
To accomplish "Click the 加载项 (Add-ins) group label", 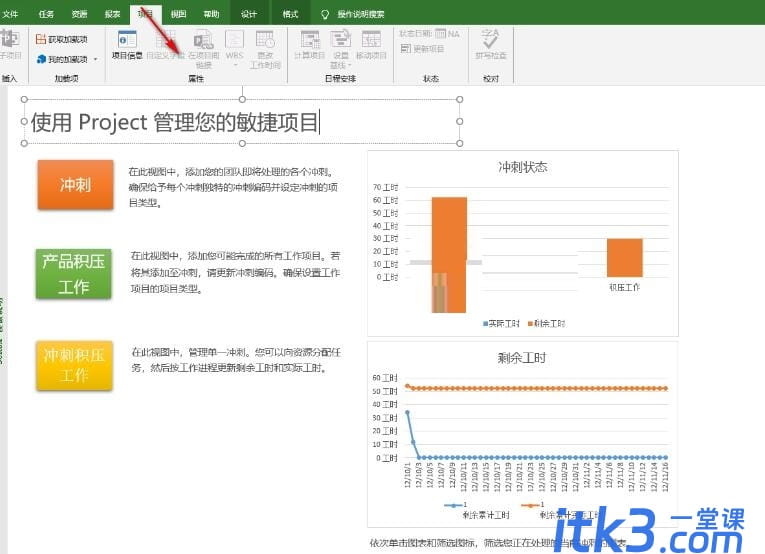I will (x=66, y=79).
